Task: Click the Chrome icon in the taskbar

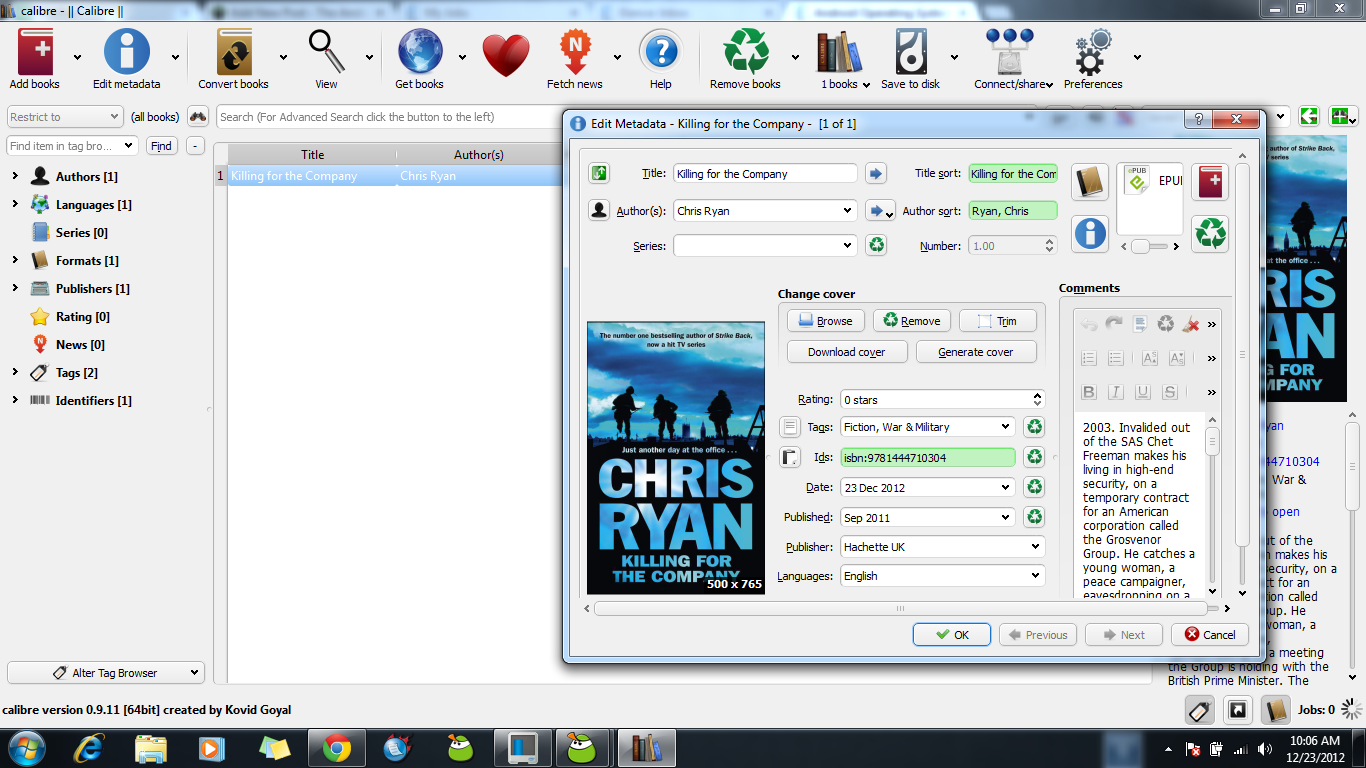Action: 336,748
